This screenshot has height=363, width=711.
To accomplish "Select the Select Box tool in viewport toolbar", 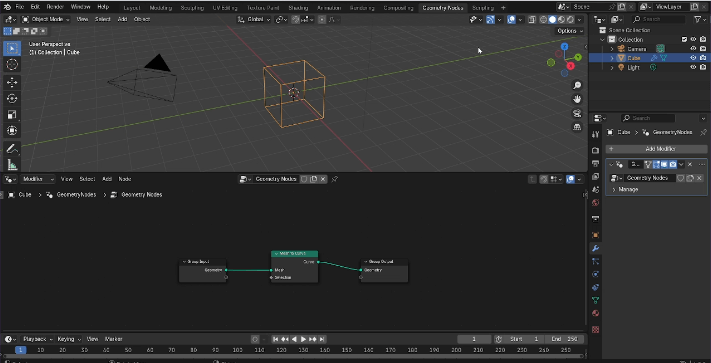I will [12, 48].
